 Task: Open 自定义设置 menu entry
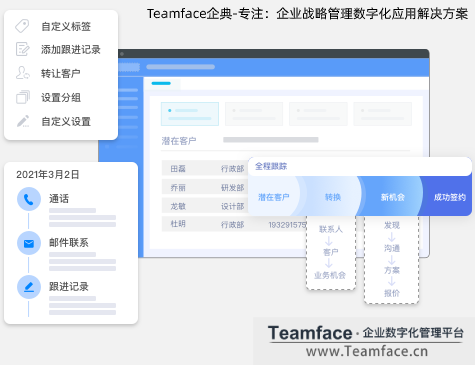pyautogui.click(x=66, y=122)
